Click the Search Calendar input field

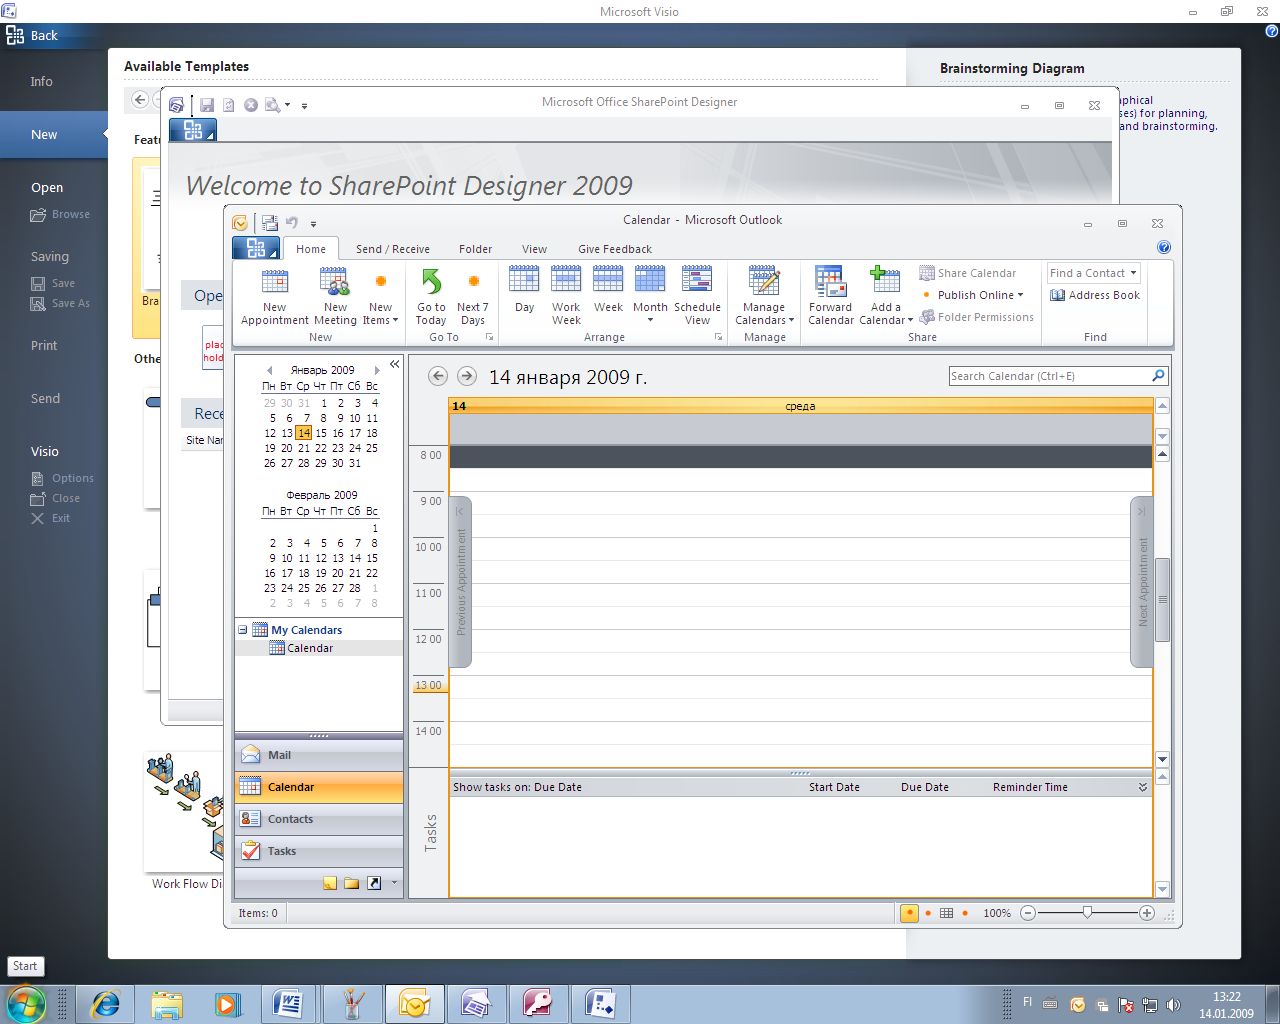(1048, 376)
